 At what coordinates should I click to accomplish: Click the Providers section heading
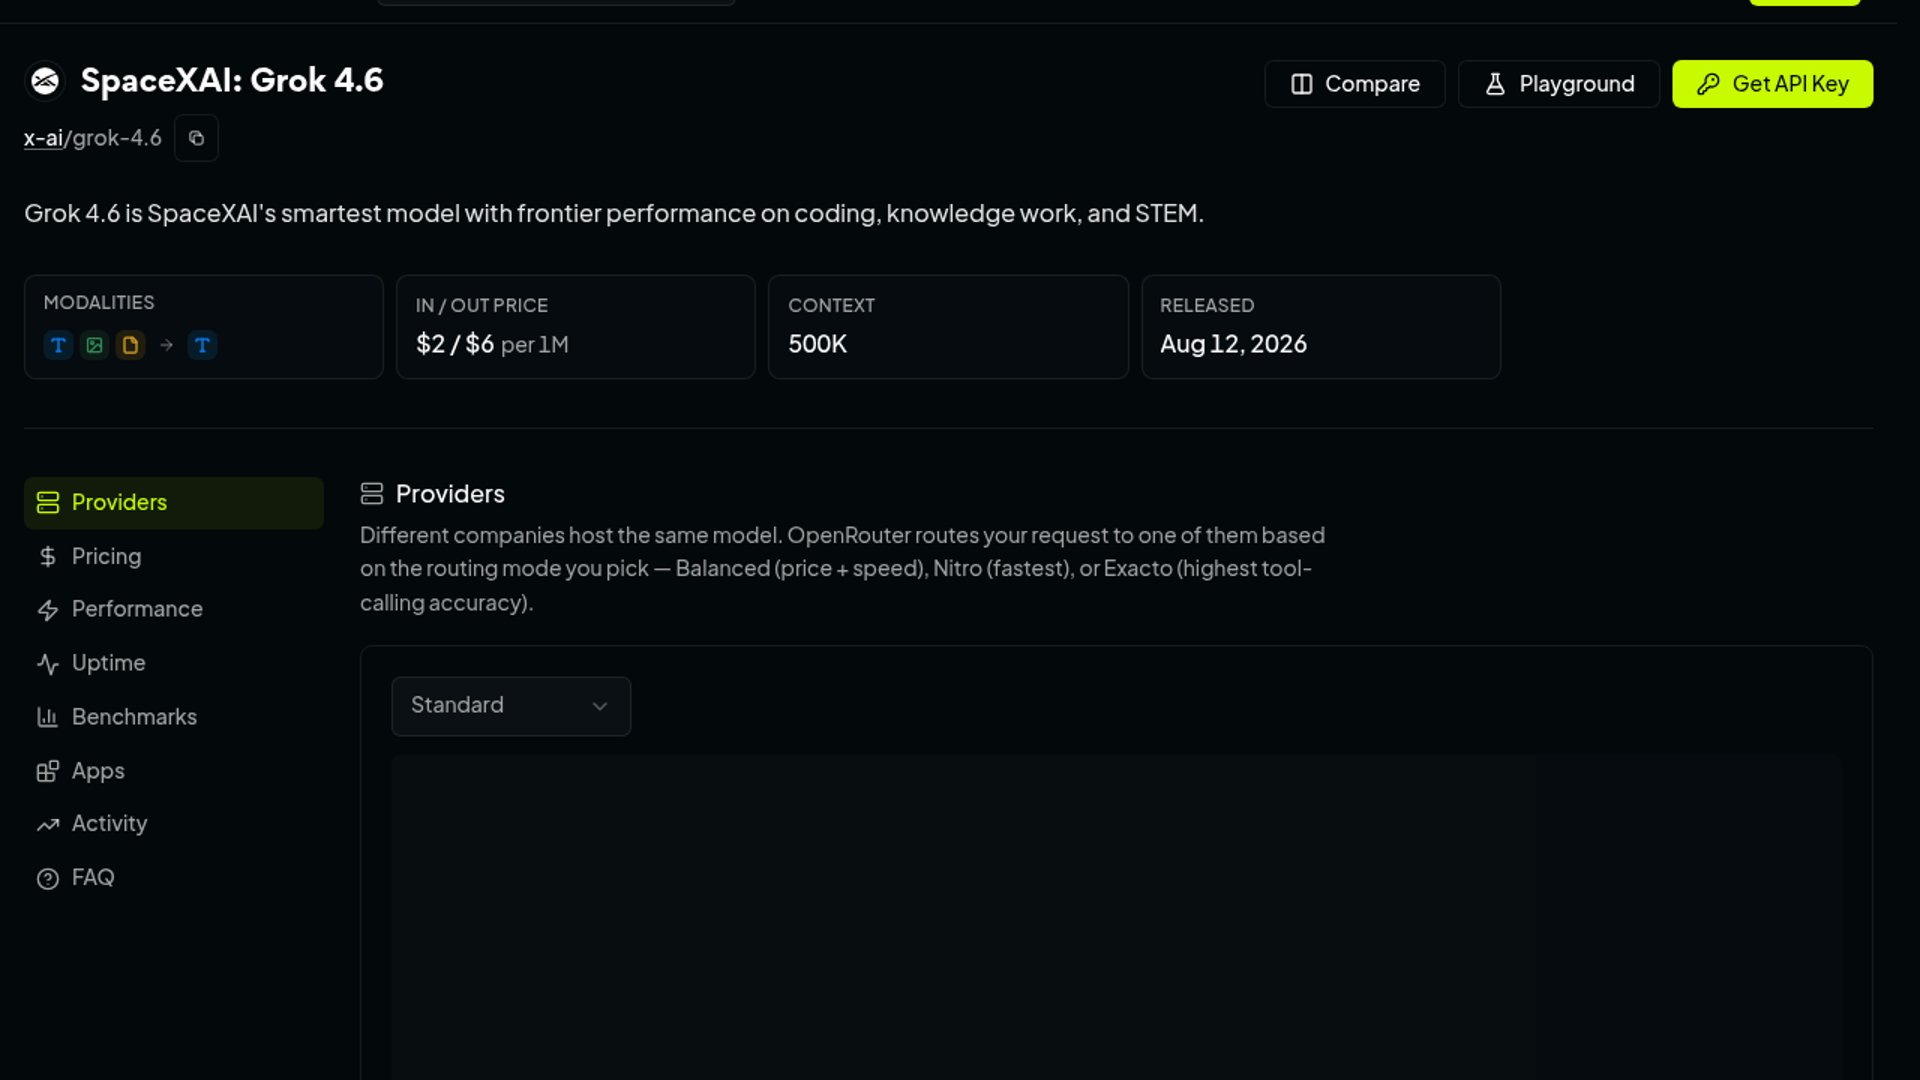point(450,494)
